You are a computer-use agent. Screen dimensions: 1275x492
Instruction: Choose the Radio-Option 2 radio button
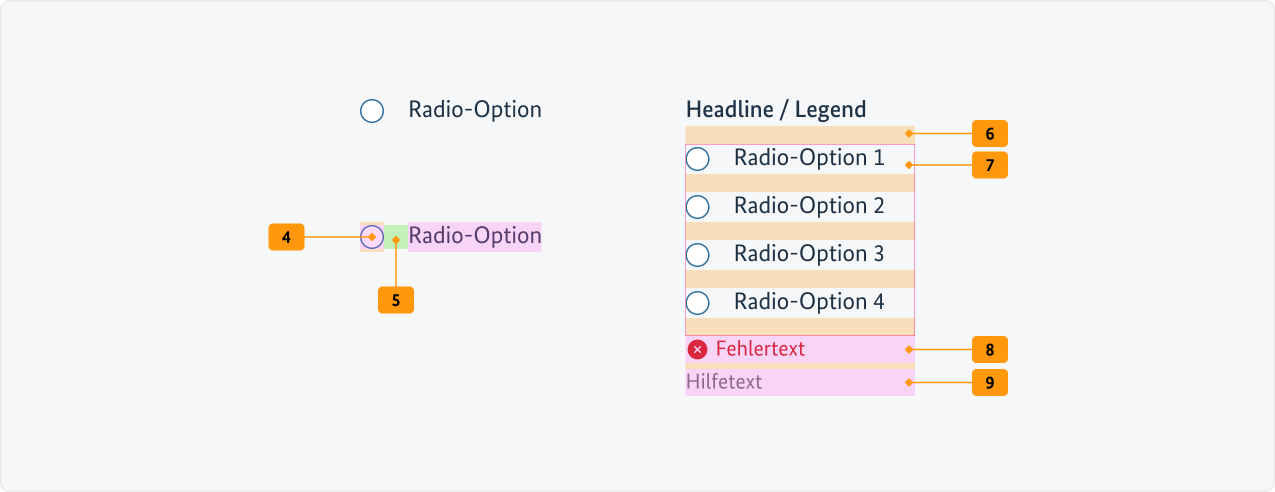click(698, 207)
